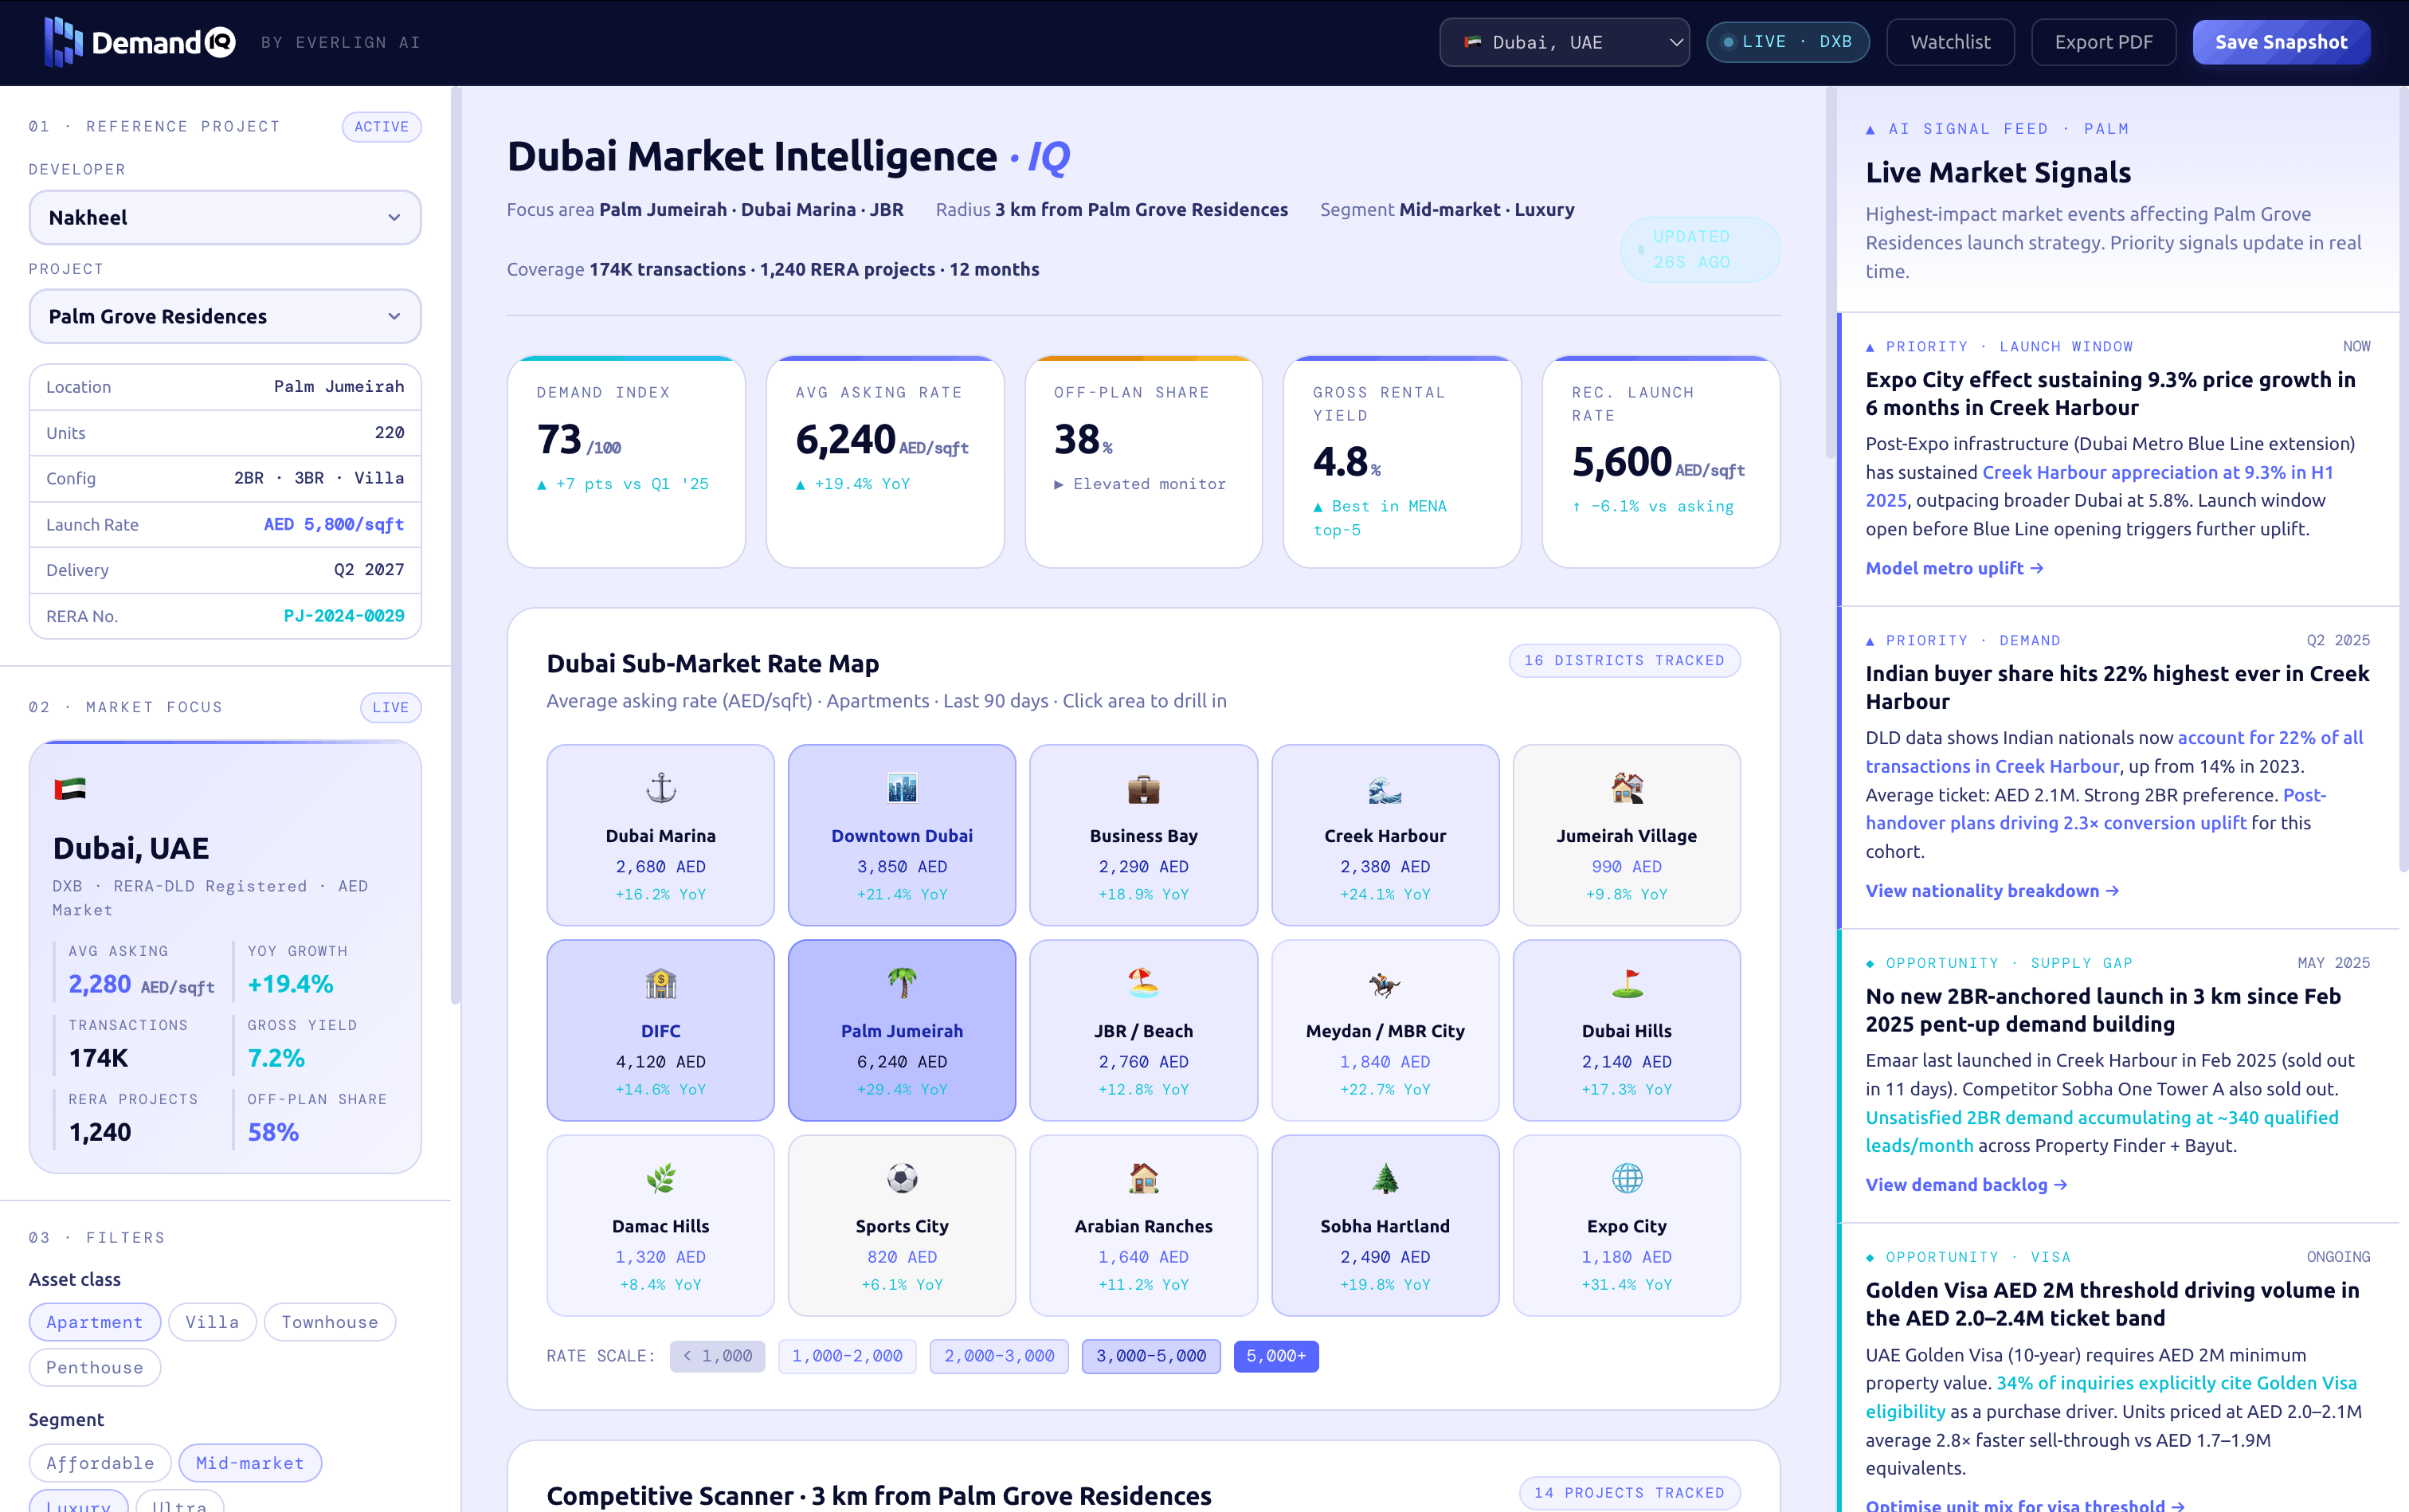The image size is (2409, 1512).
Task: Toggle the LIVE badge in Market Focus
Action: click(x=391, y=707)
